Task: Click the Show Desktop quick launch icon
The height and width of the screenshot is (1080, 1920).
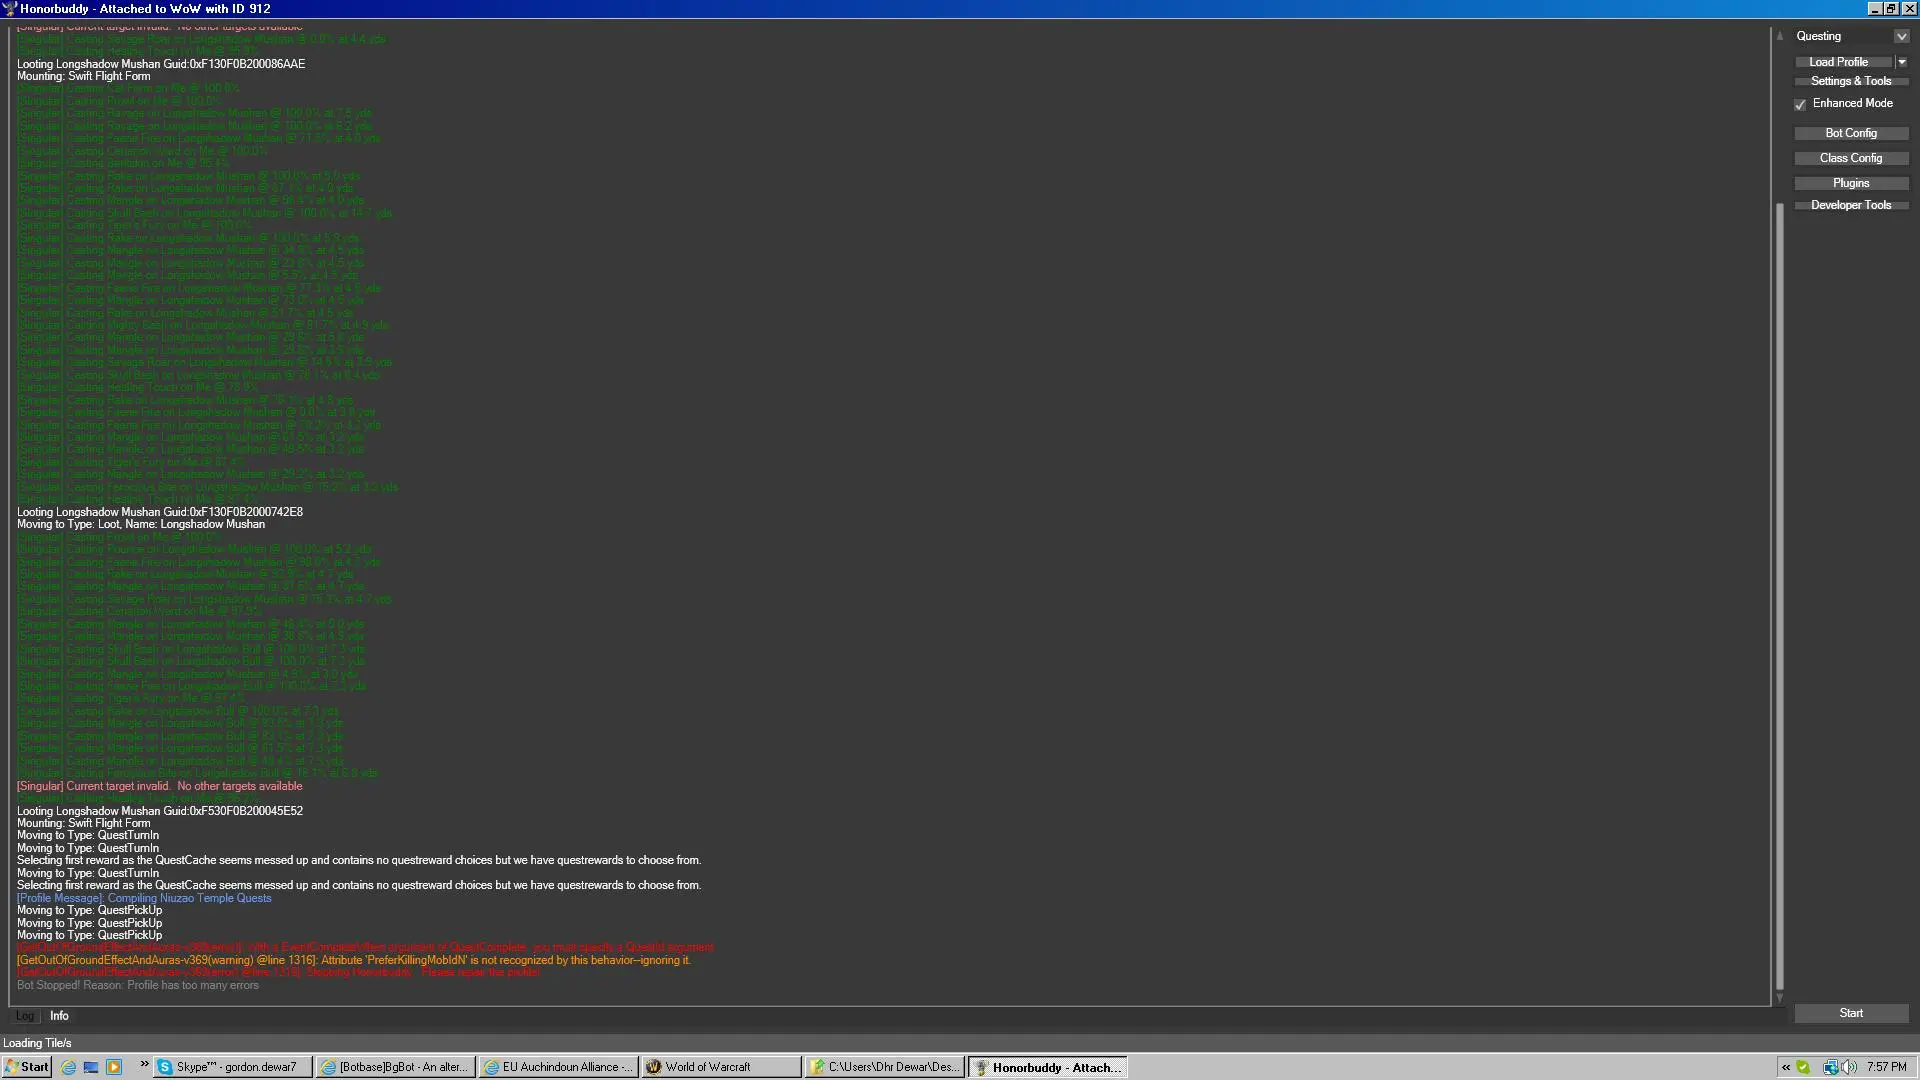Action: point(91,1067)
